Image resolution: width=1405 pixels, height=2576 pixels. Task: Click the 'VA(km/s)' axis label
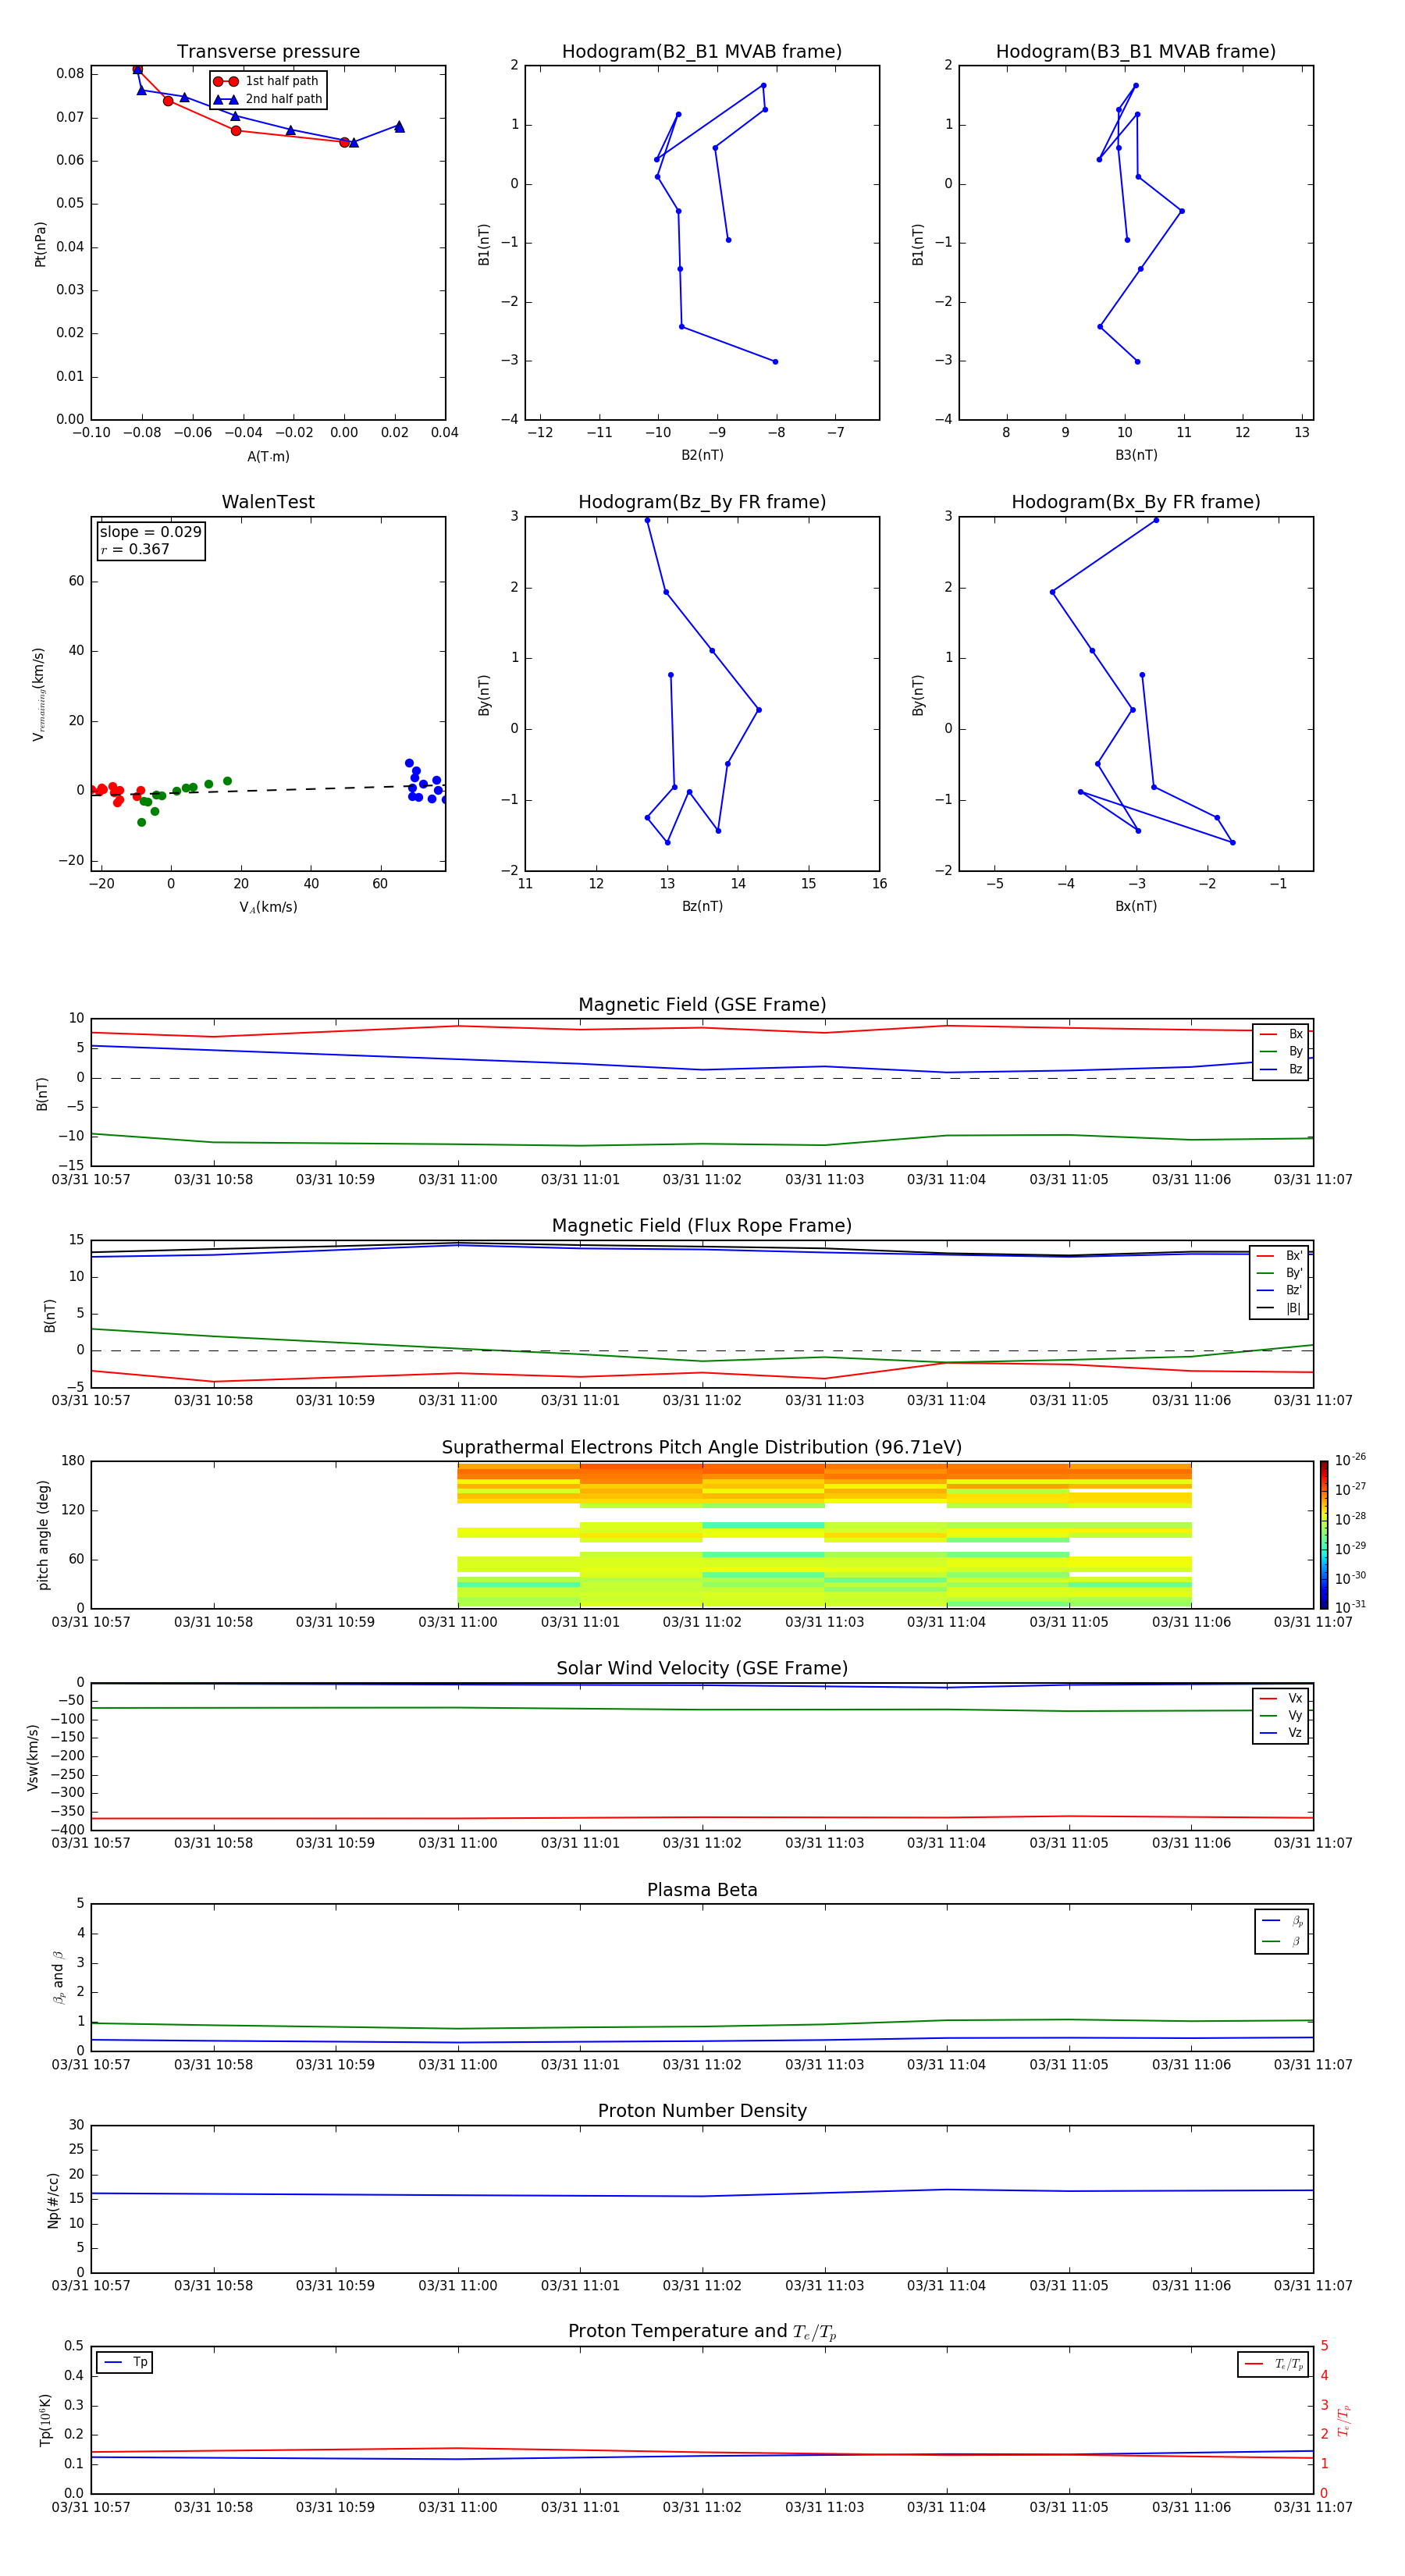point(268,908)
